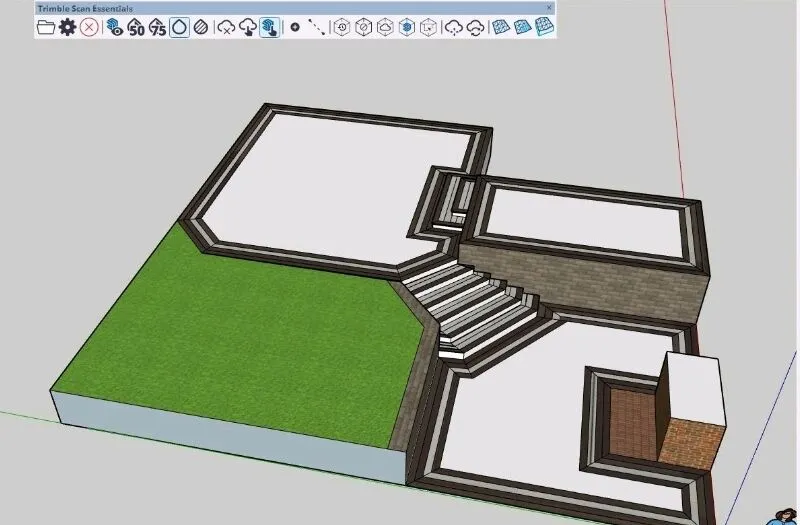Select the second blue mesh grid tool
Image resolution: width=800 pixels, height=525 pixels.
click(522, 27)
